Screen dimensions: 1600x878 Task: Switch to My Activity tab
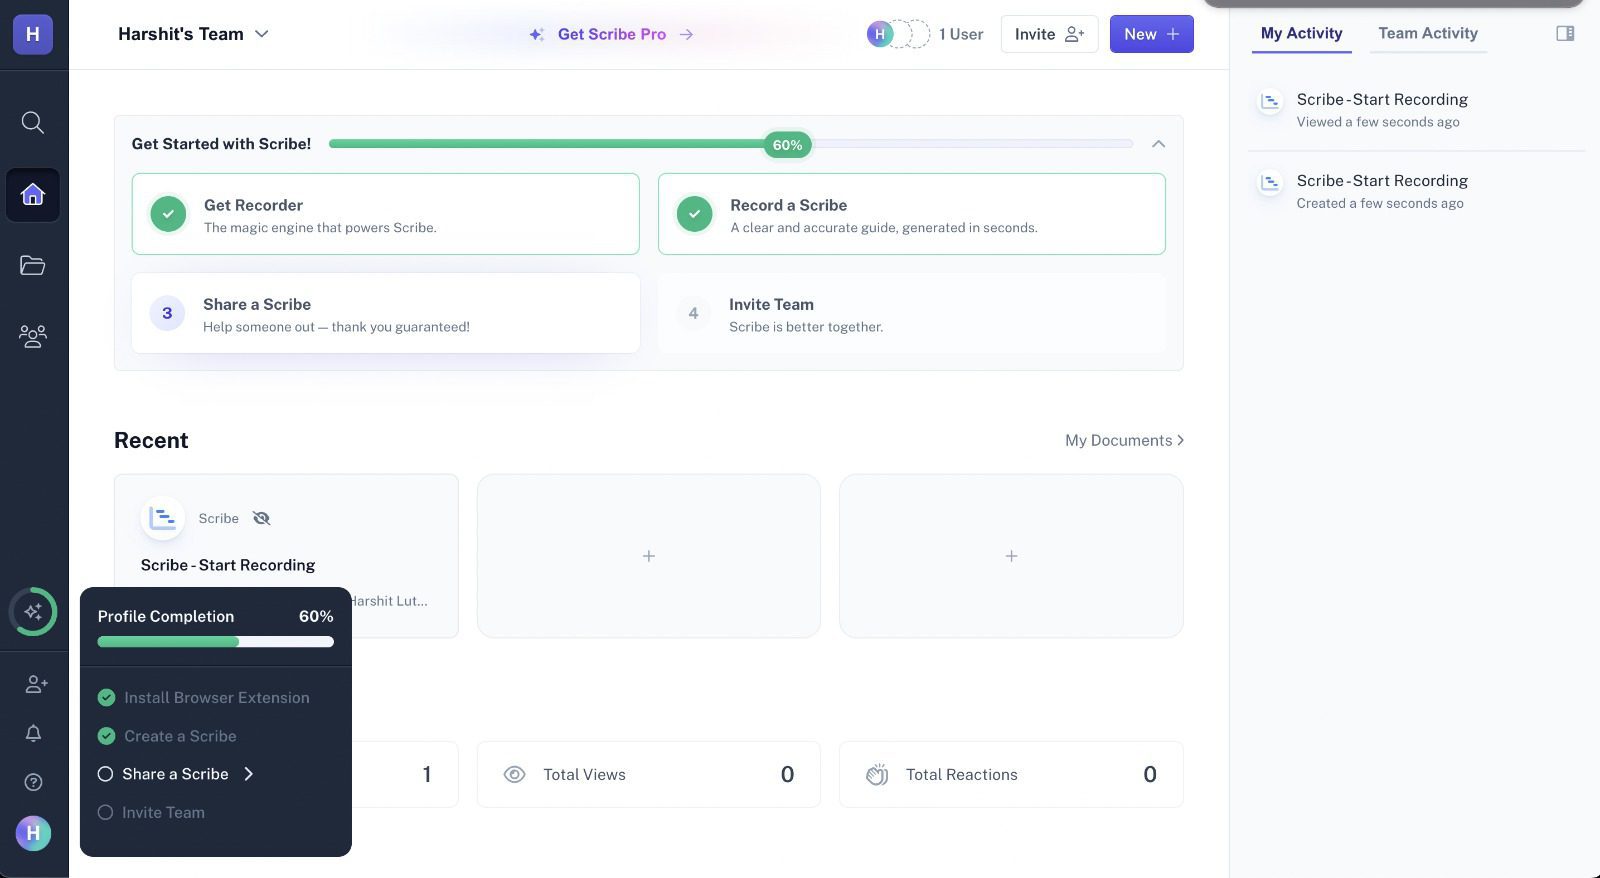click(x=1301, y=33)
